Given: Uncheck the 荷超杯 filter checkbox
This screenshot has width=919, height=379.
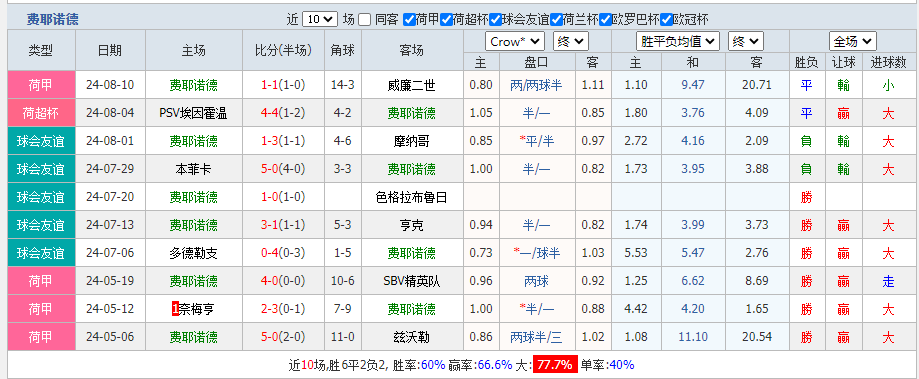Looking at the screenshot, I should coord(446,19).
